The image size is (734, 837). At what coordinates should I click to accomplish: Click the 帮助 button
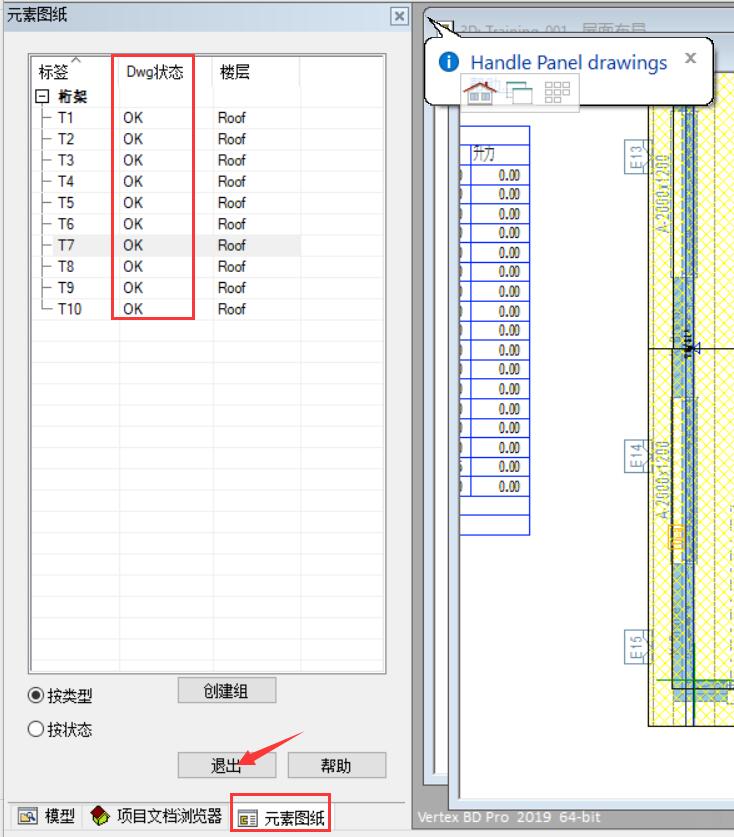click(x=336, y=765)
